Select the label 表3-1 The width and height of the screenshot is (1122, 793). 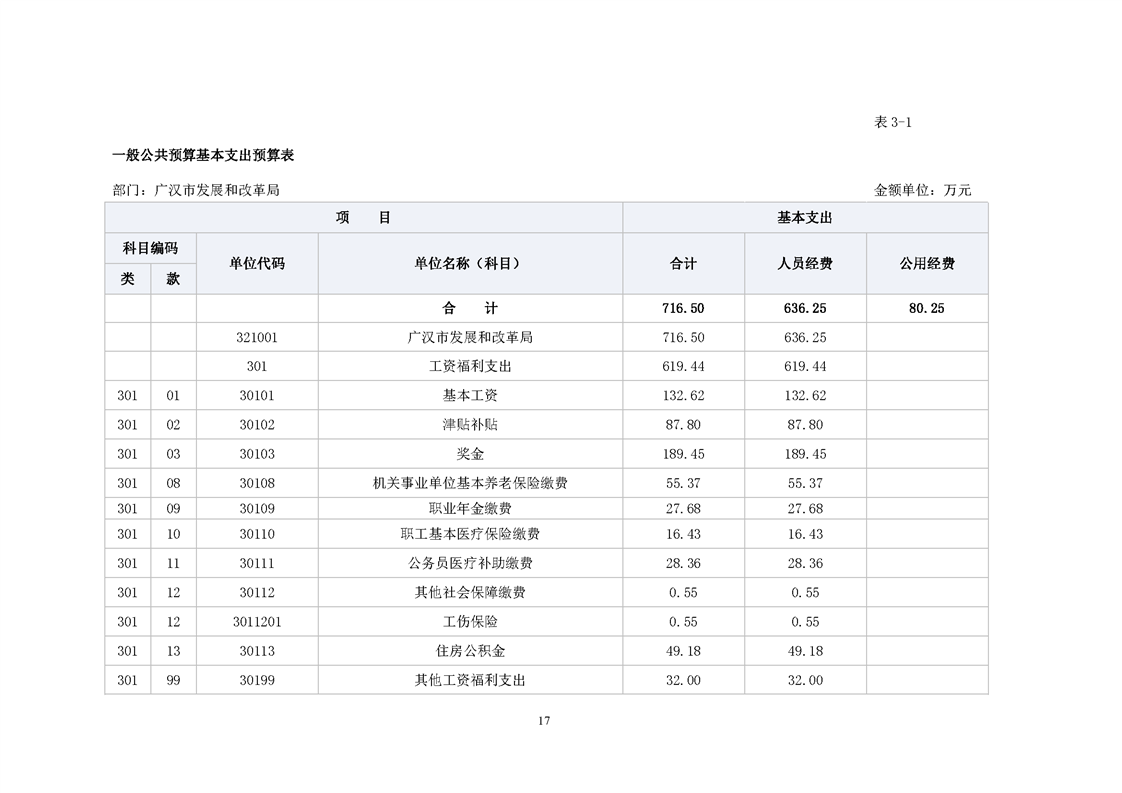892,122
